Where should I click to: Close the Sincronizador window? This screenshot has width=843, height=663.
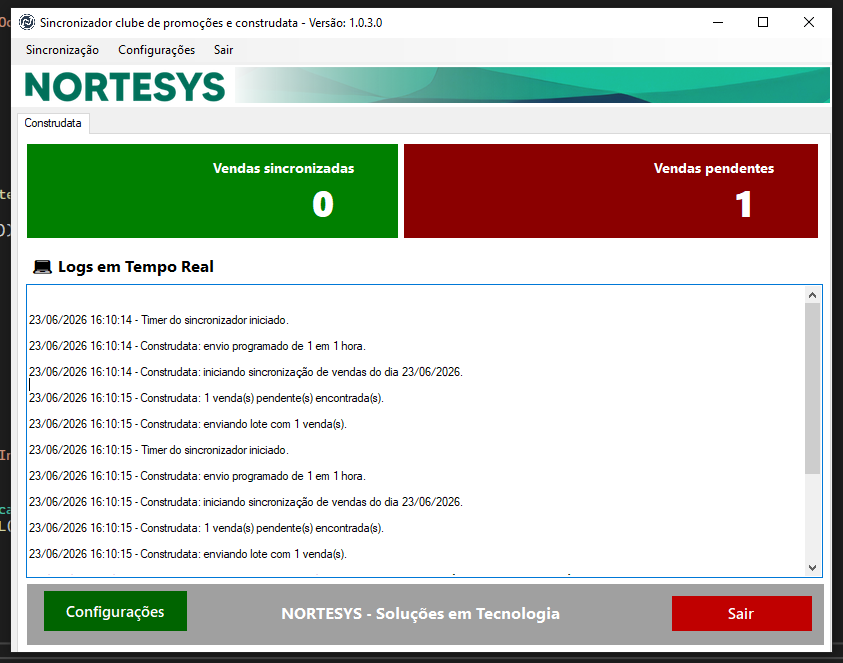tap(809, 23)
